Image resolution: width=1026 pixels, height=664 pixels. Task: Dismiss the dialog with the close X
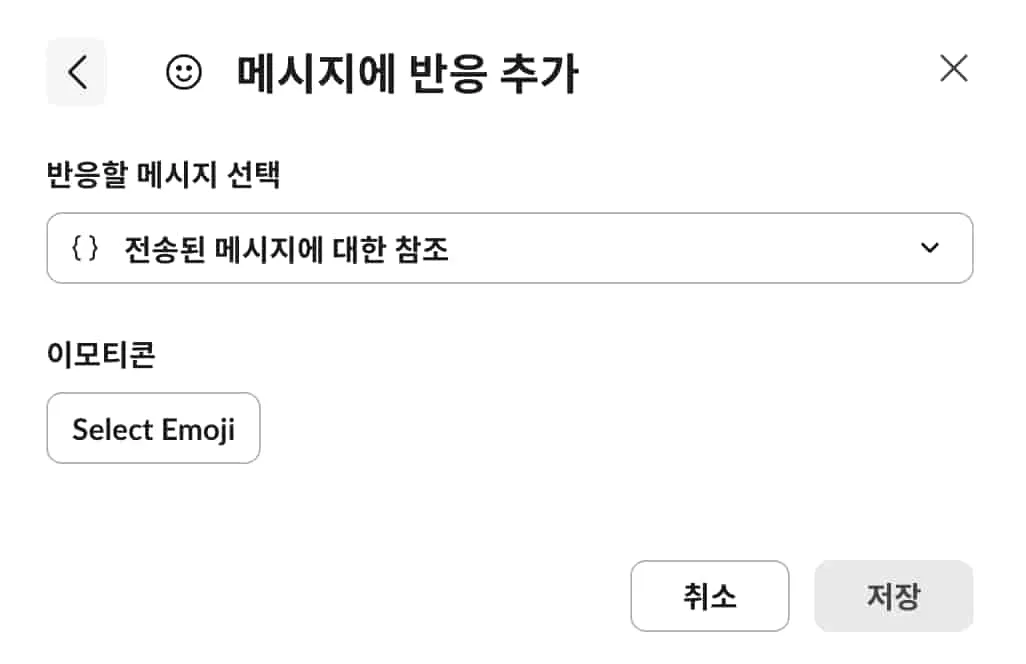tap(954, 68)
